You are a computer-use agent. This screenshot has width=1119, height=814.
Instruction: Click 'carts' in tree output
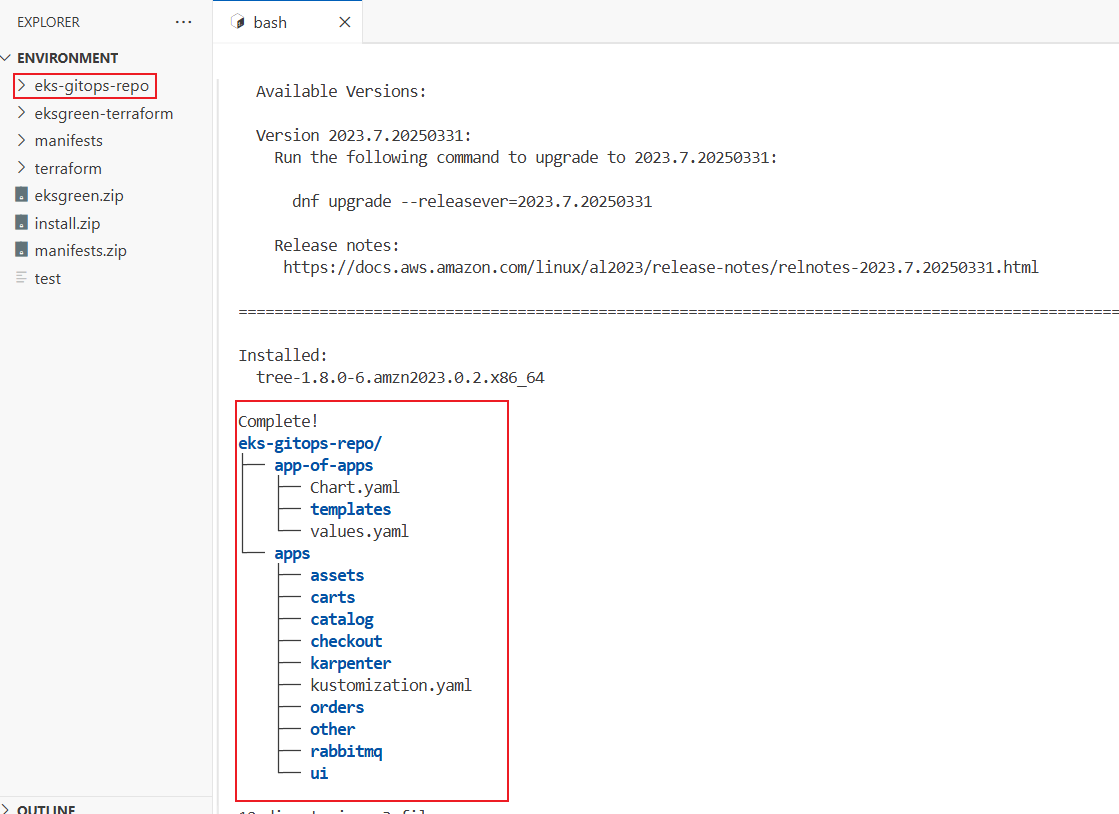(x=333, y=597)
